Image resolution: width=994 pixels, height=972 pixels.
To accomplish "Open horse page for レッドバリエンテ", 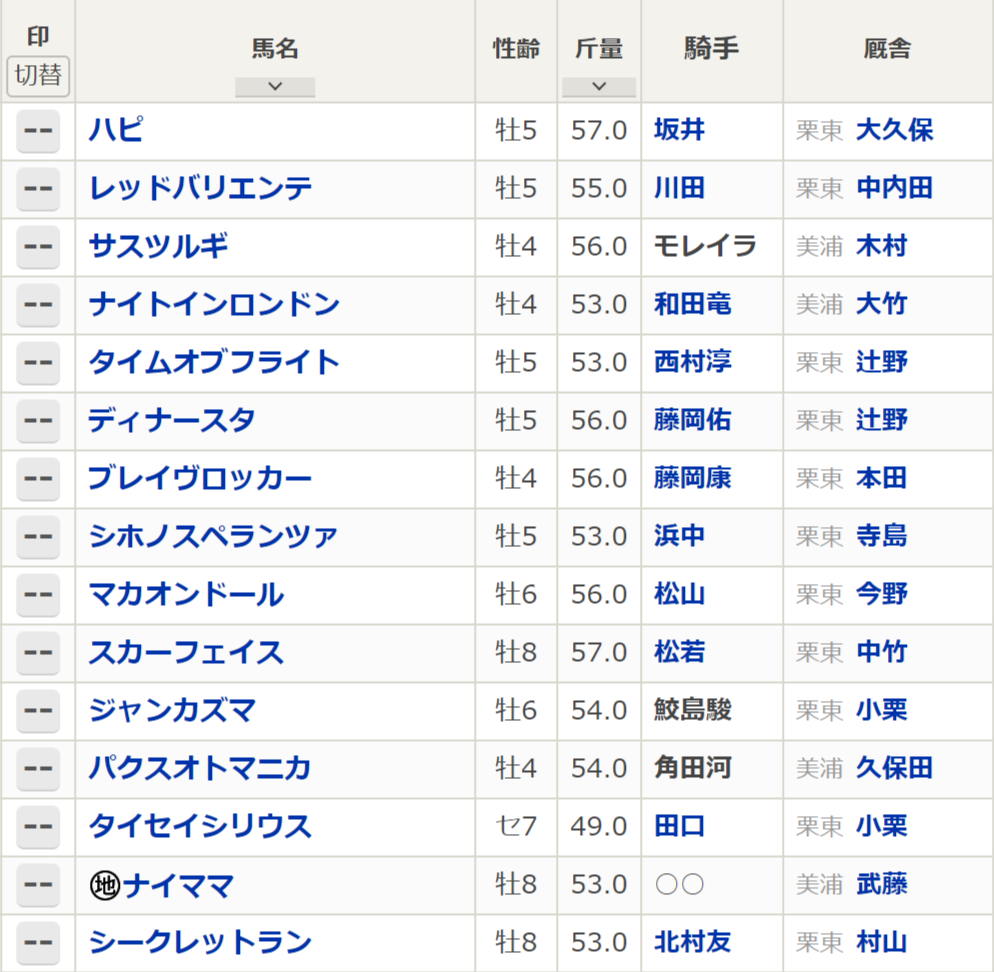I will point(200,189).
